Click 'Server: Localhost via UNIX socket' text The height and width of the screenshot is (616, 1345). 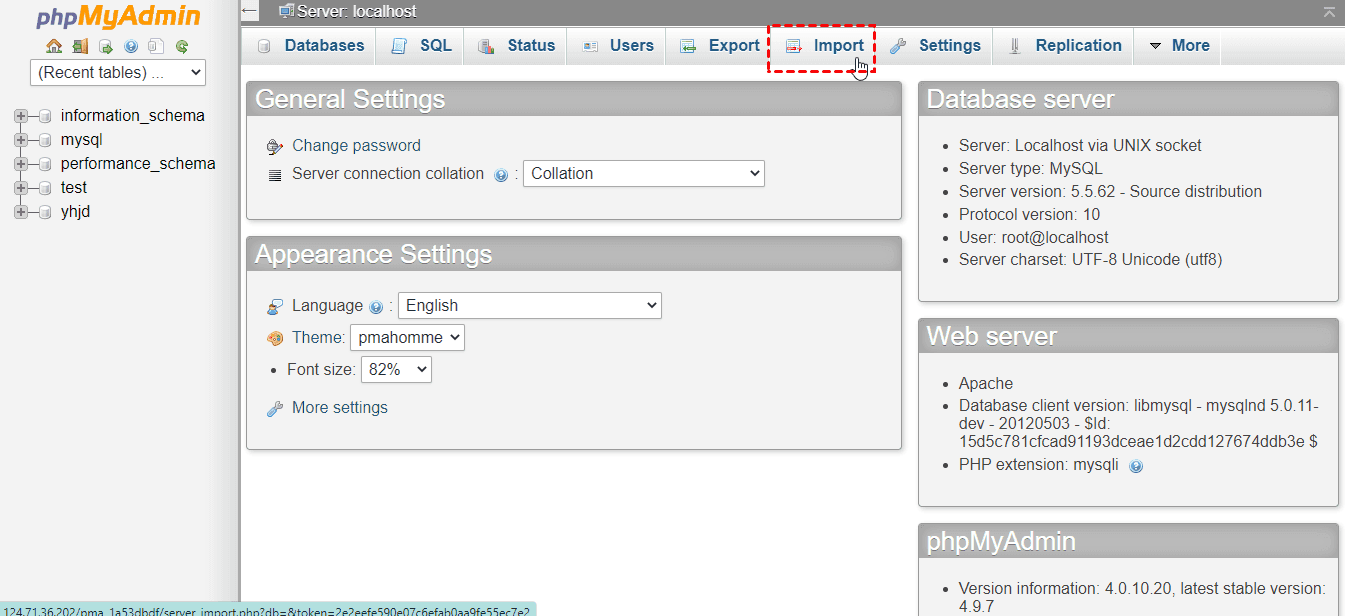click(x=1080, y=145)
